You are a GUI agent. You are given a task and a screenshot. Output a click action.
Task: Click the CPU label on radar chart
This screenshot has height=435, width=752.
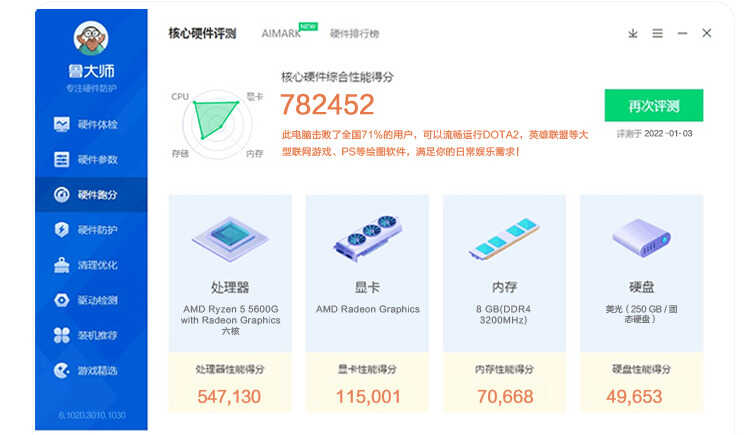click(180, 96)
